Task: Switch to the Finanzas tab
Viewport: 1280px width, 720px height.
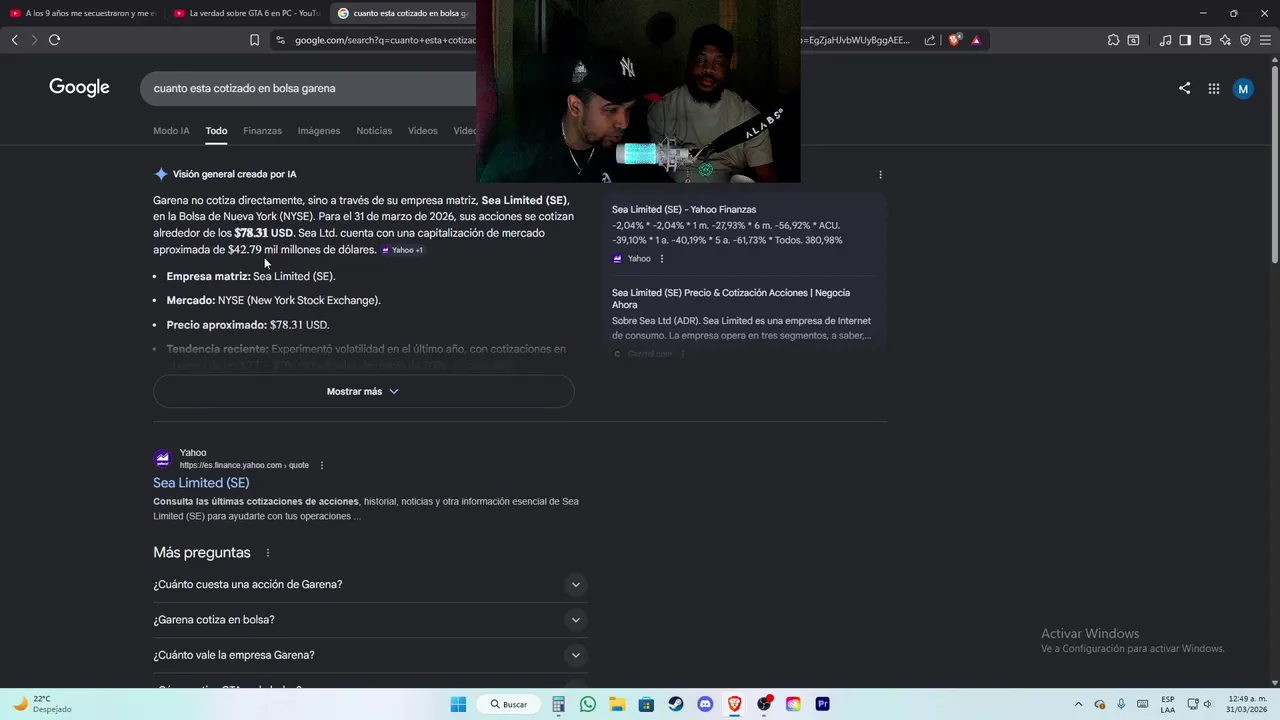Action: pyautogui.click(x=262, y=131)
